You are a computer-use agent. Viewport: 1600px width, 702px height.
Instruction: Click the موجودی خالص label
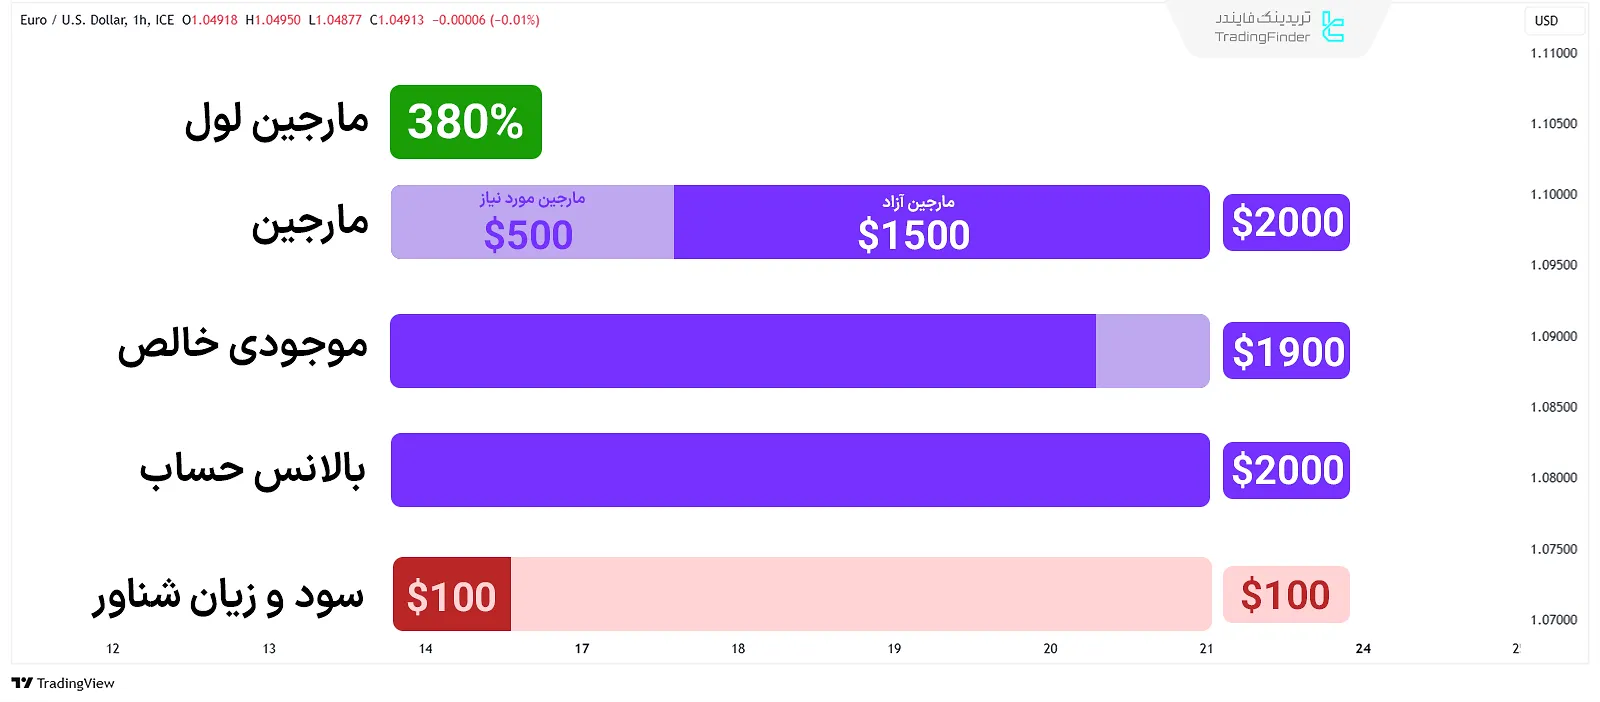(x=243, y=346)
